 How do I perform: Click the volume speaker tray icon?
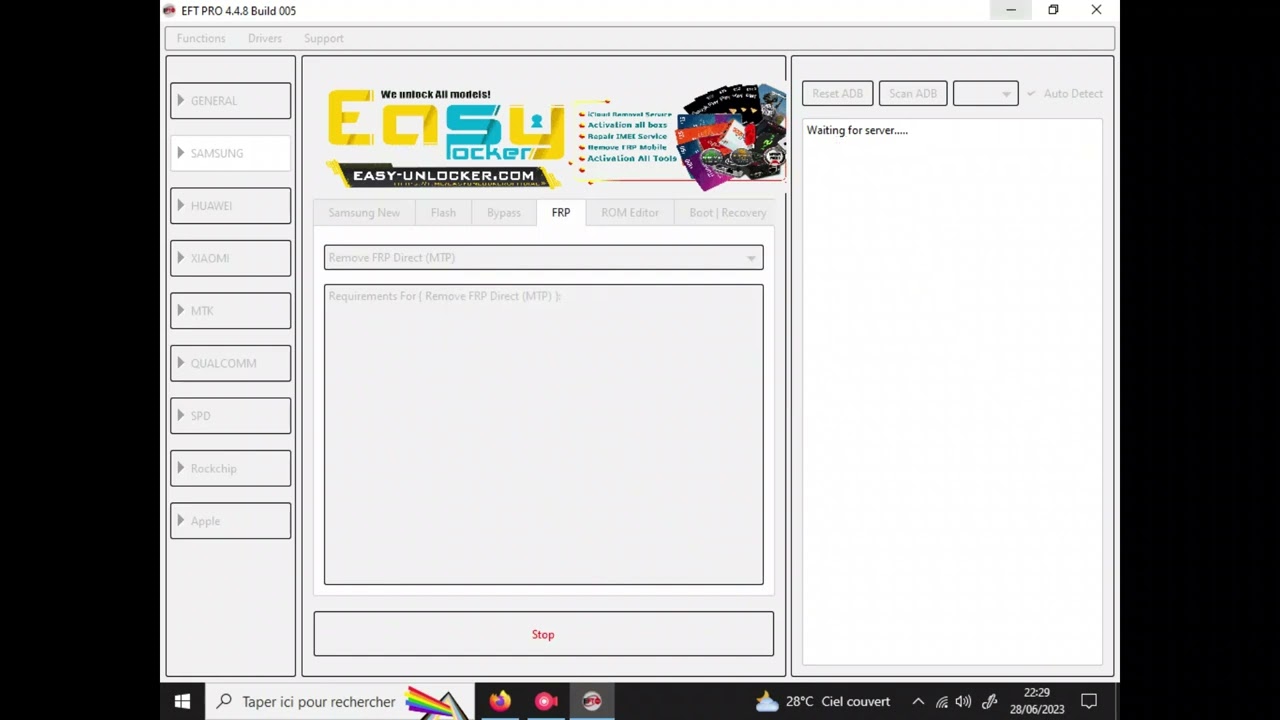coord(964,701)
